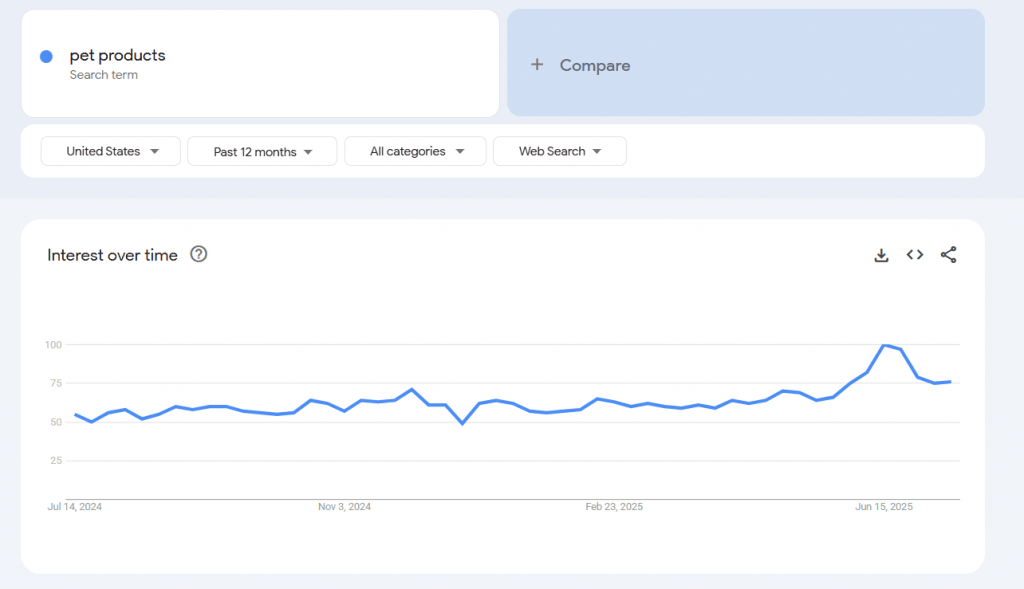Image resolution: width=1024 pixels, height=589 pixels.
Task: Edit the pet products search term
Action: 118,56
